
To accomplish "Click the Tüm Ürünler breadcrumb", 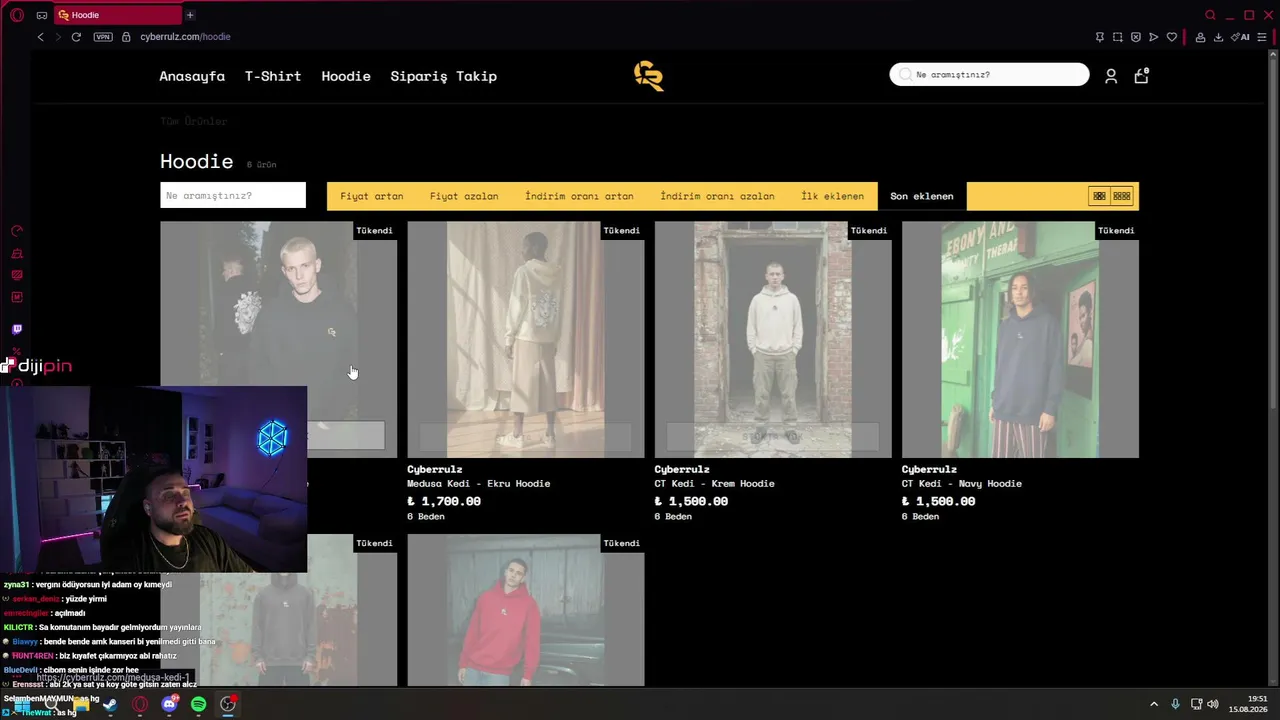I will click(x=194, y=121).
